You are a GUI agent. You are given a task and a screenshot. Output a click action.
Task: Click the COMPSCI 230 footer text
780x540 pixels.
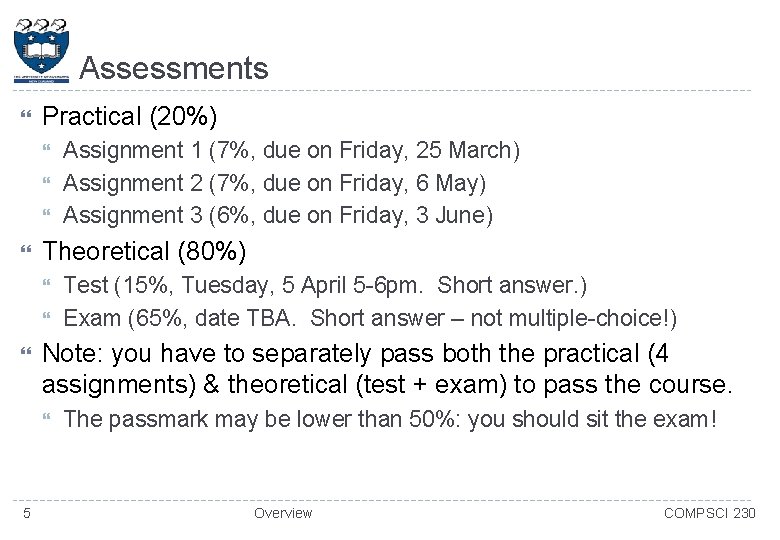[x=710, y=513]
